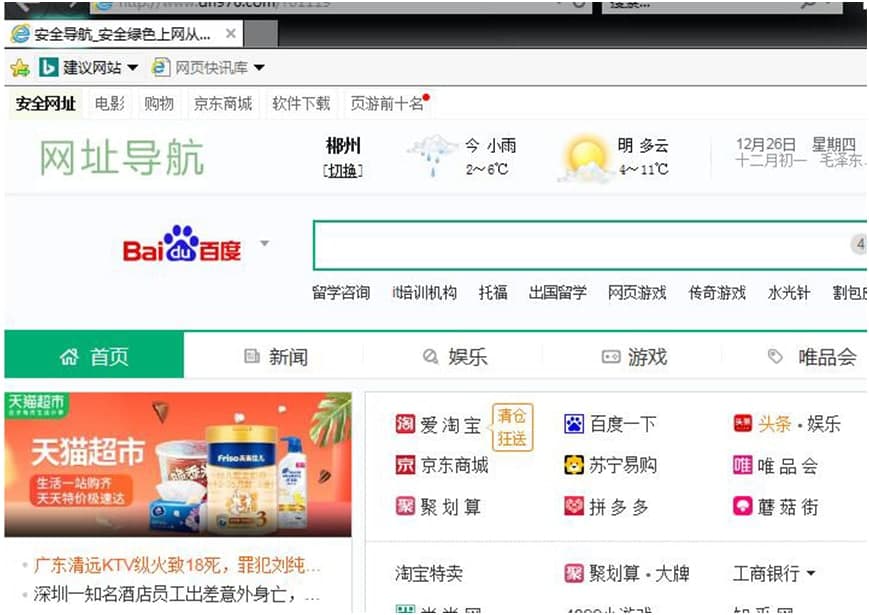Screen dimensions: 869x615
Task: Click the icon beside 娱乐
Action: coord(430,356)
